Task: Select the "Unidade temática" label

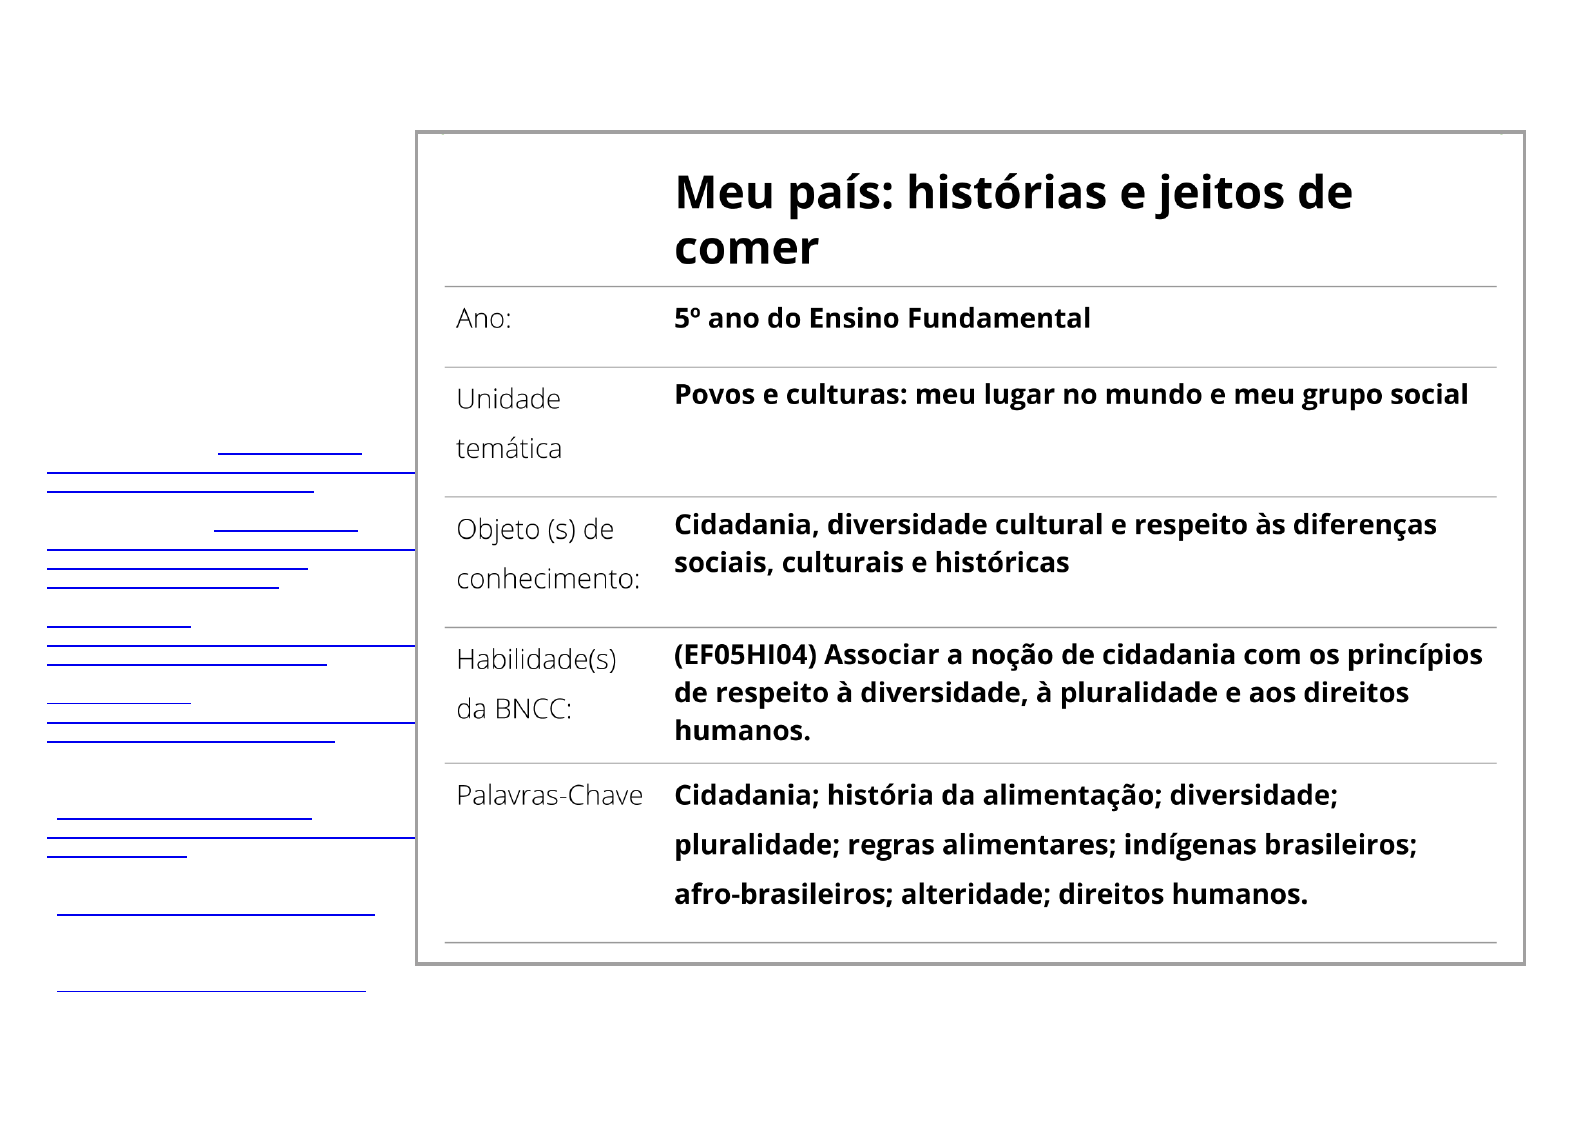Action: click(509, 423)
